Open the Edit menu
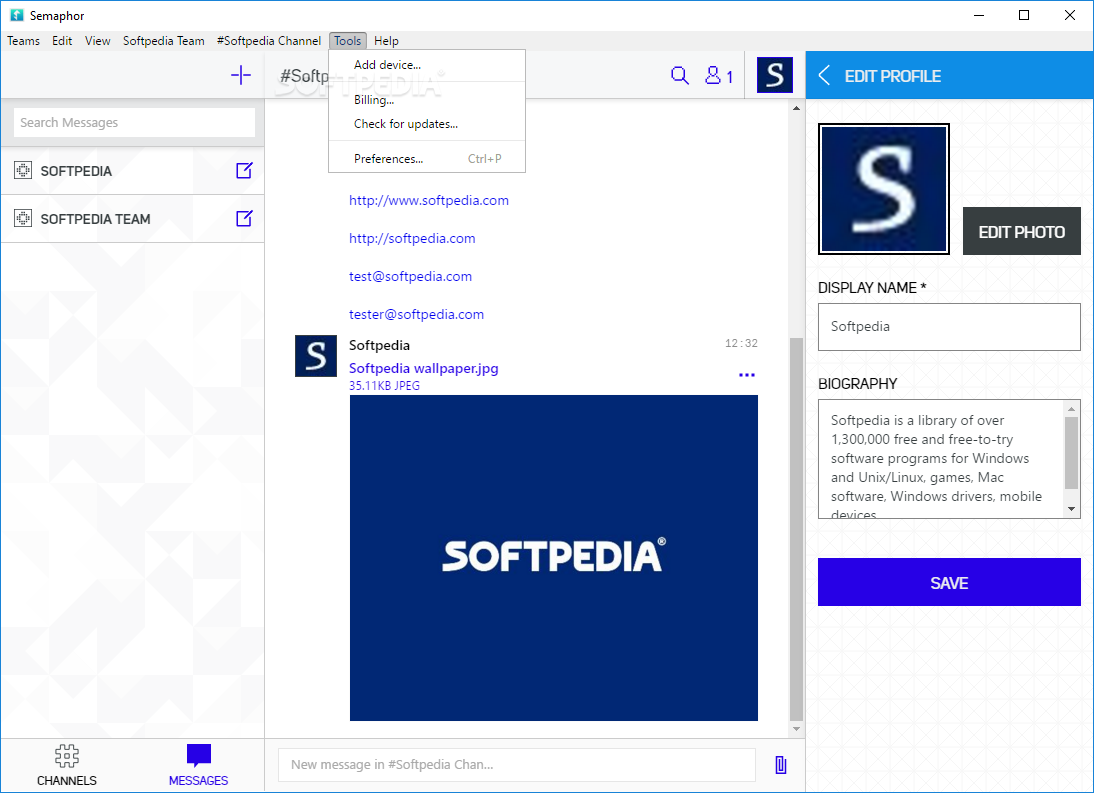 tap(61, 40)
